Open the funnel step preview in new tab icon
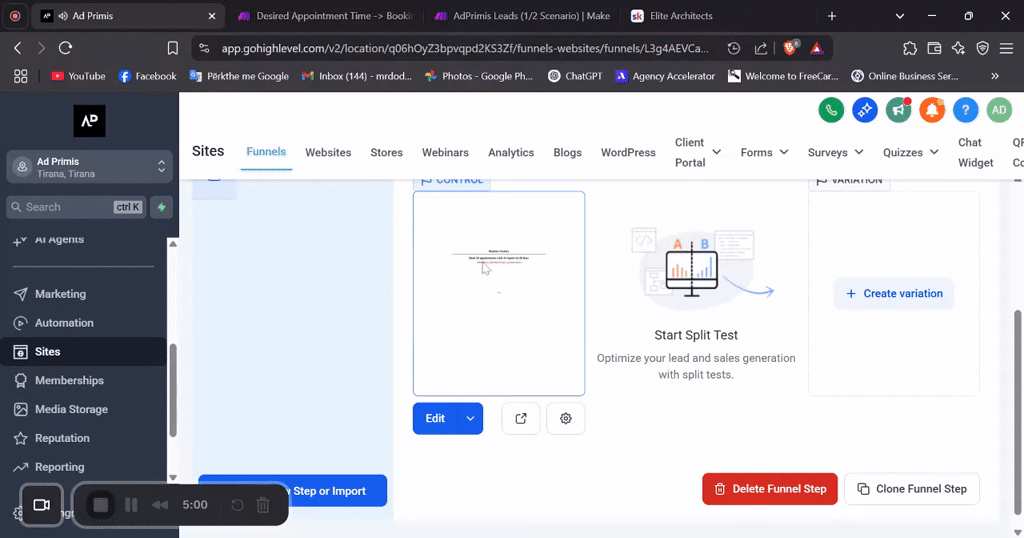The image size is (1024, 538). pos(520,419)
